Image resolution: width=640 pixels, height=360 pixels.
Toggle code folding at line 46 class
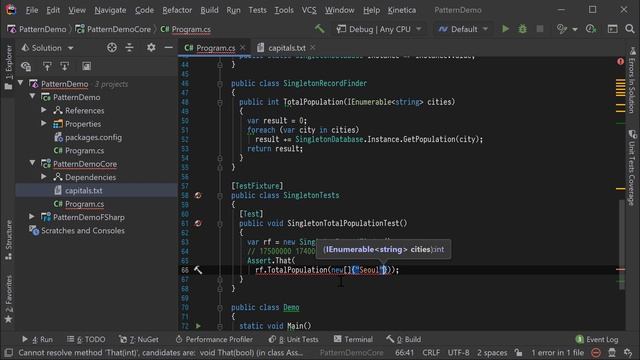point(220,83)
